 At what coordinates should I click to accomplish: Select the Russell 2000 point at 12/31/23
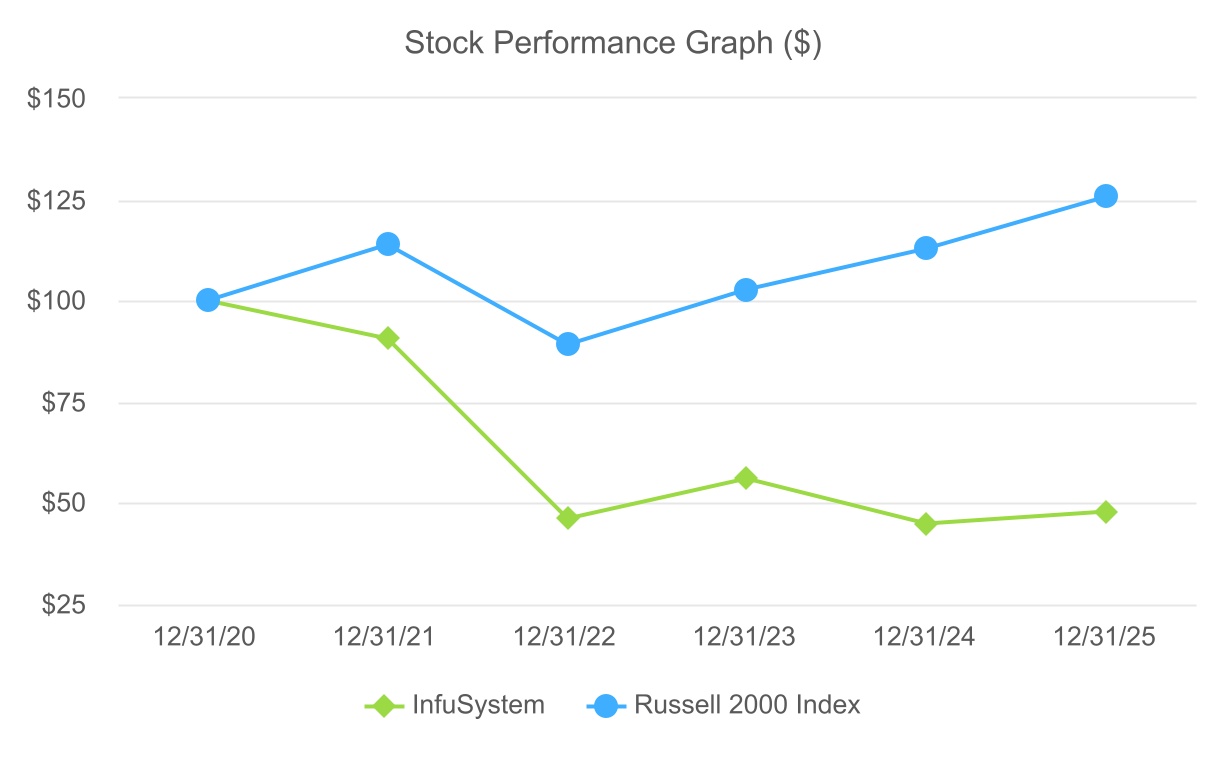[746, 290]
